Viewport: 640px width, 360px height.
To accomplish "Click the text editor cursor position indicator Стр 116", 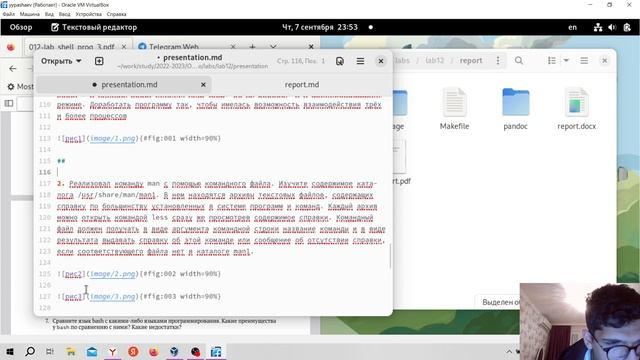I will click(x=301, y=61).
